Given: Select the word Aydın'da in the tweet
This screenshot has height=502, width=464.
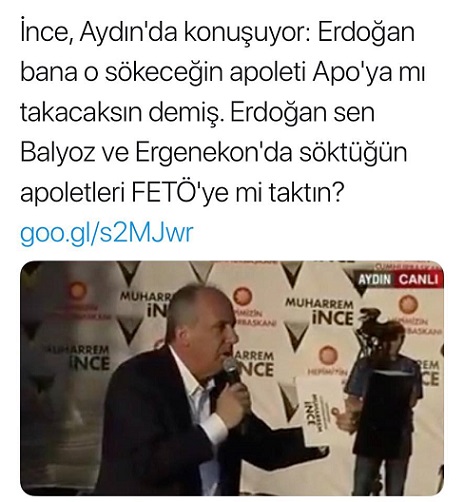Looking at the screenshot, I should point(128,35).
